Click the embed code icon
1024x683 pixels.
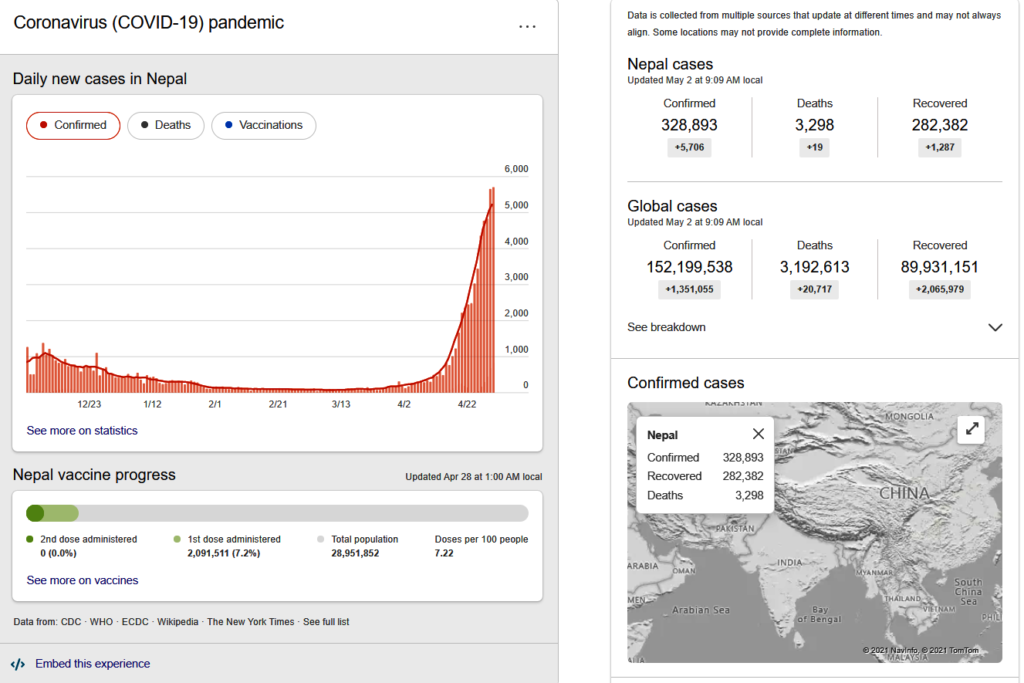[x=18, y=664]
